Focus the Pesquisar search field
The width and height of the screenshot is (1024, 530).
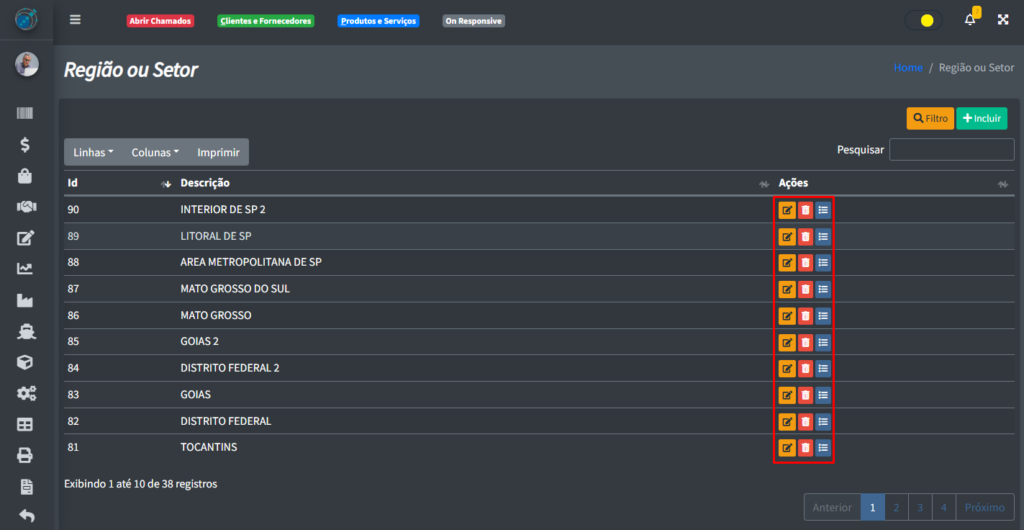951,150
